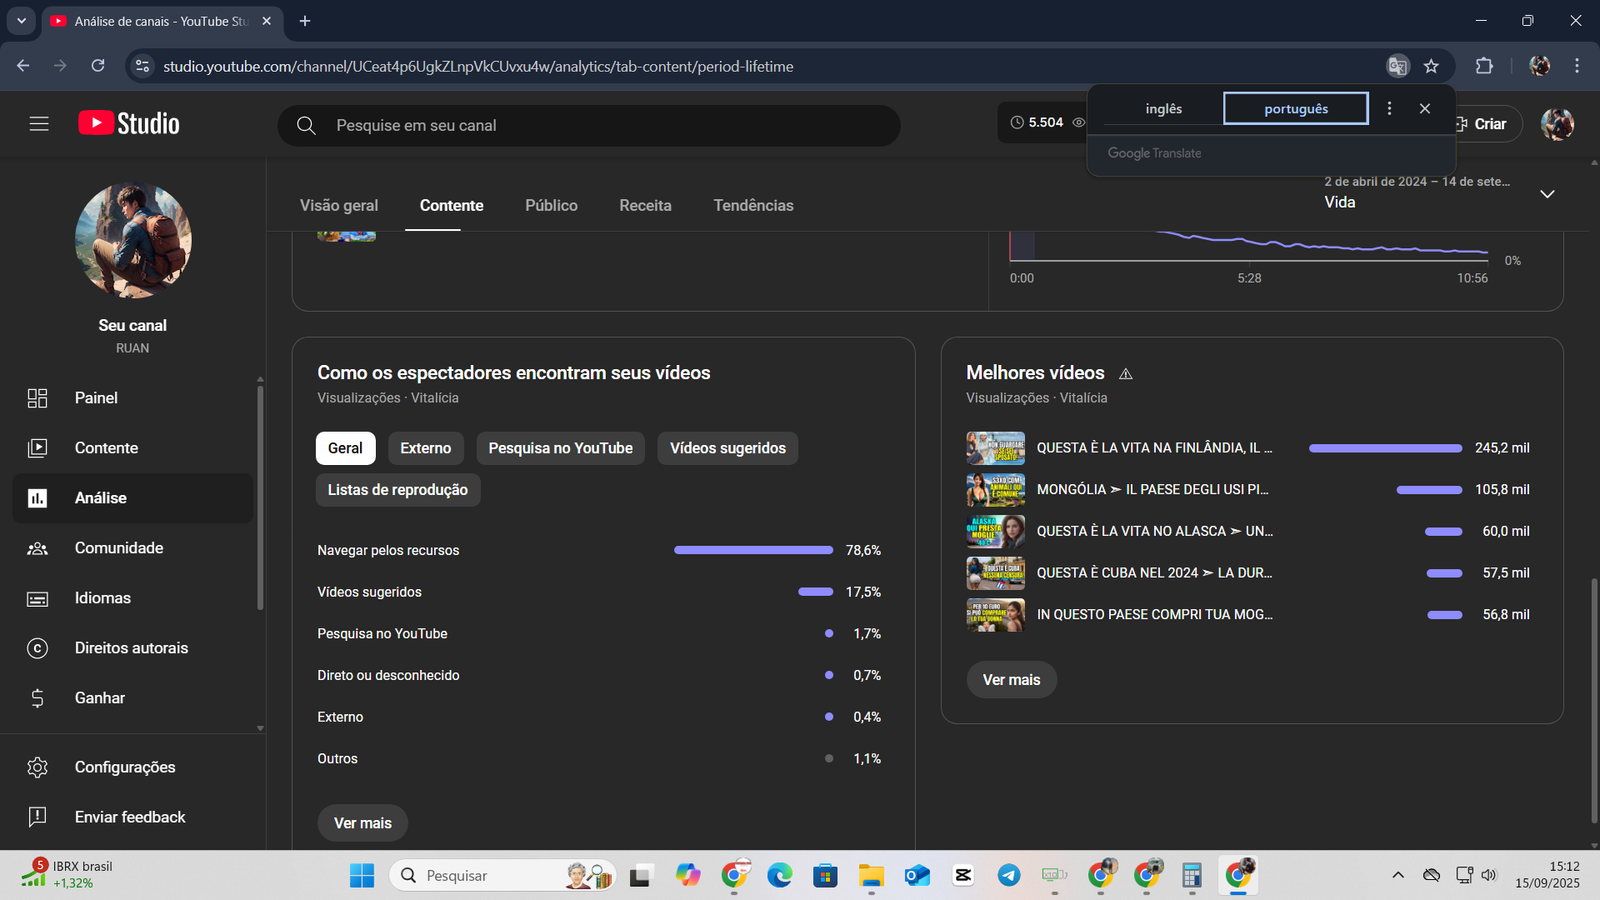Open Direitos autorais in sidebar

tap(131, 648)
